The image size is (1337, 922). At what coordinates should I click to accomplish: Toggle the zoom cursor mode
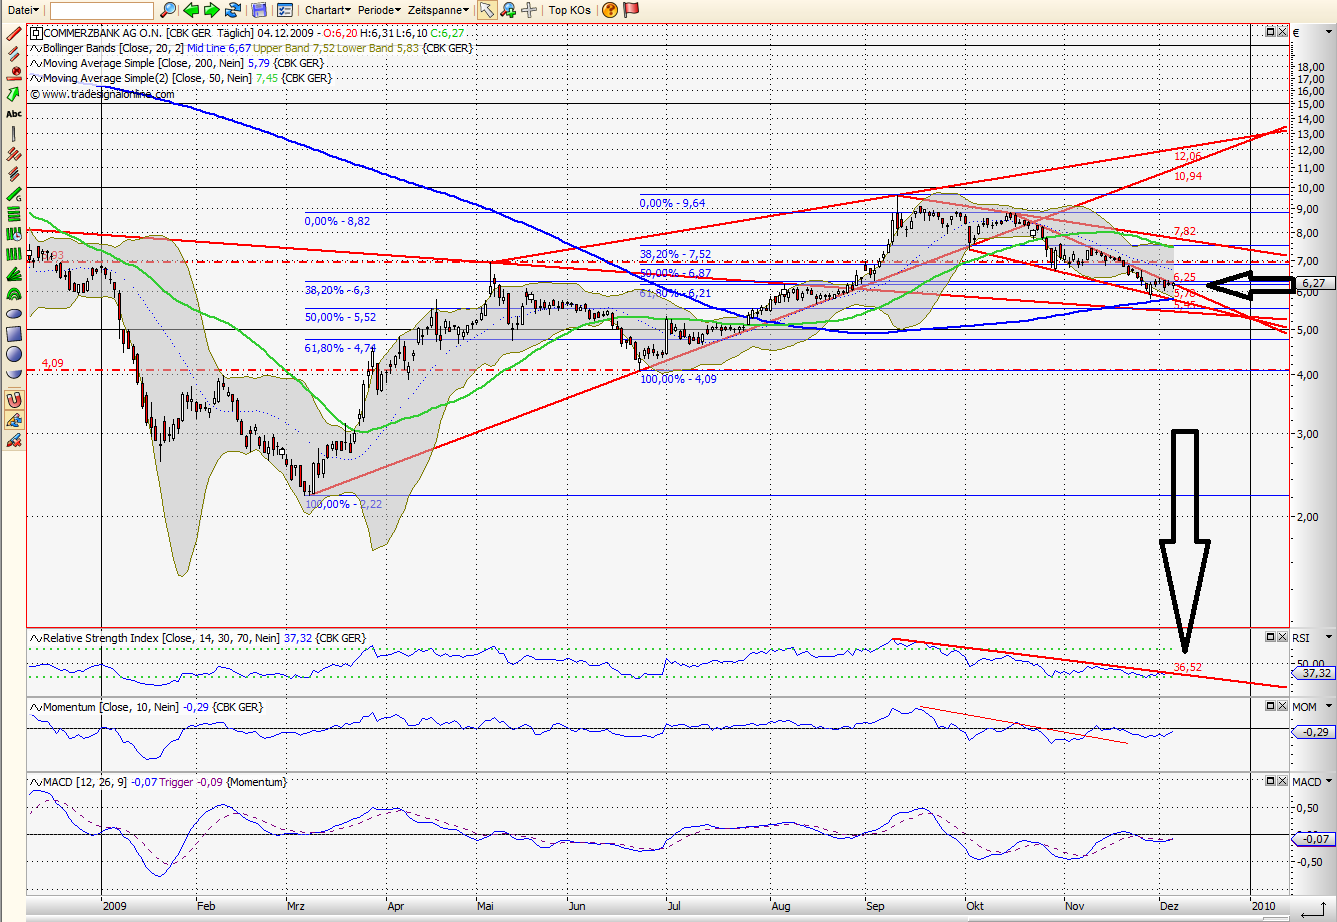coord(510,10)
